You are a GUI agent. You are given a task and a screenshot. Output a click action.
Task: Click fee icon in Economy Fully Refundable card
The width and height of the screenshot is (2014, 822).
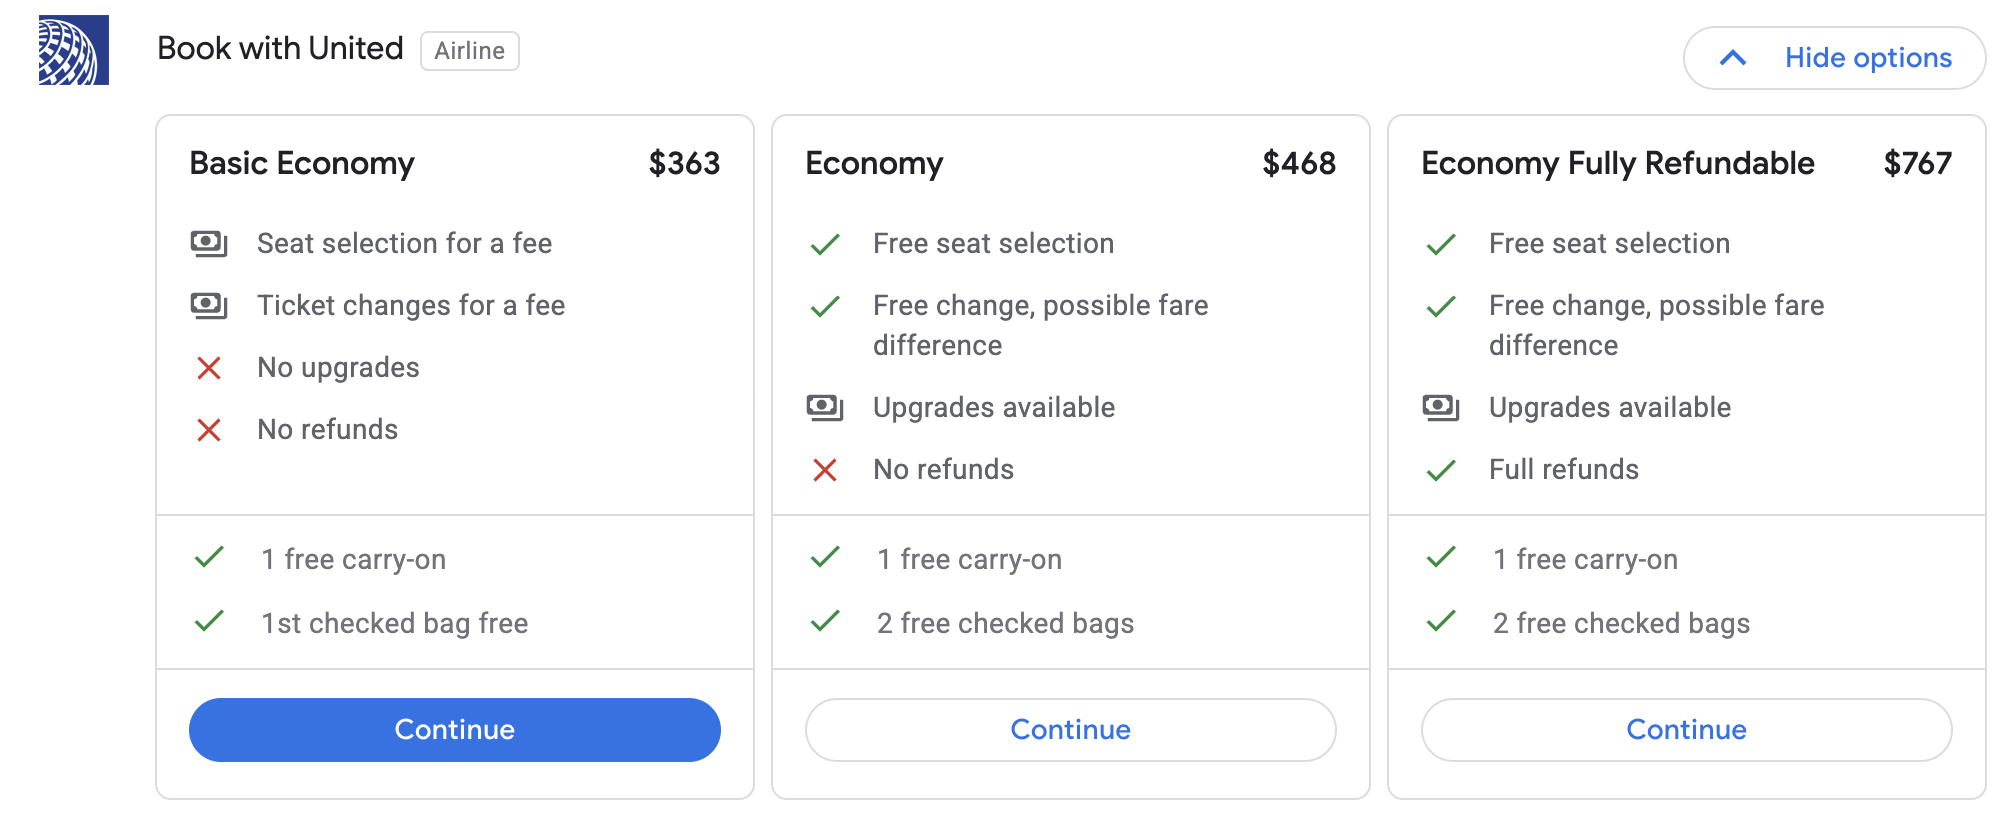[x=1441, y=407]
